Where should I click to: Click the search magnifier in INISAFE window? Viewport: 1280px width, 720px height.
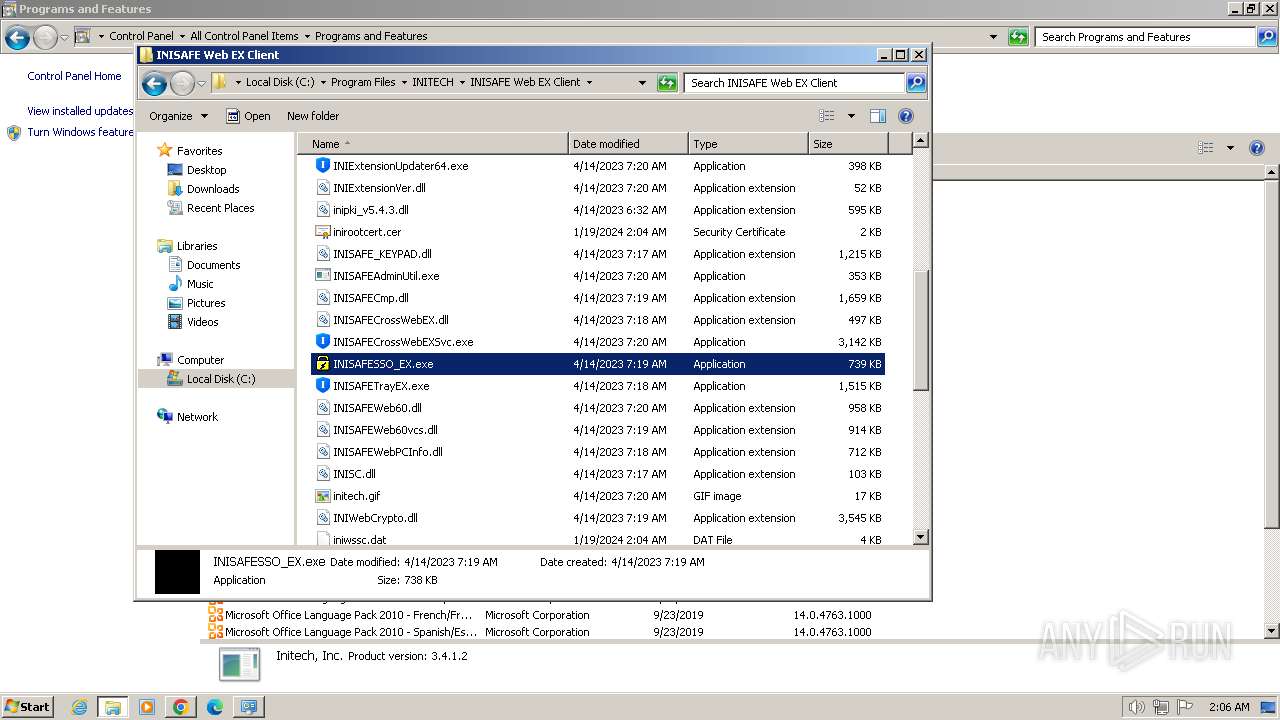click(916, 83)
